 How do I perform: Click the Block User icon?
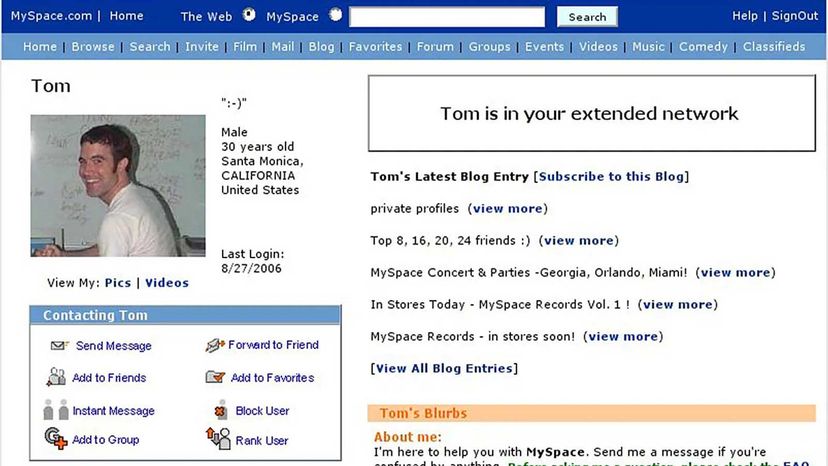click(221, 410)
